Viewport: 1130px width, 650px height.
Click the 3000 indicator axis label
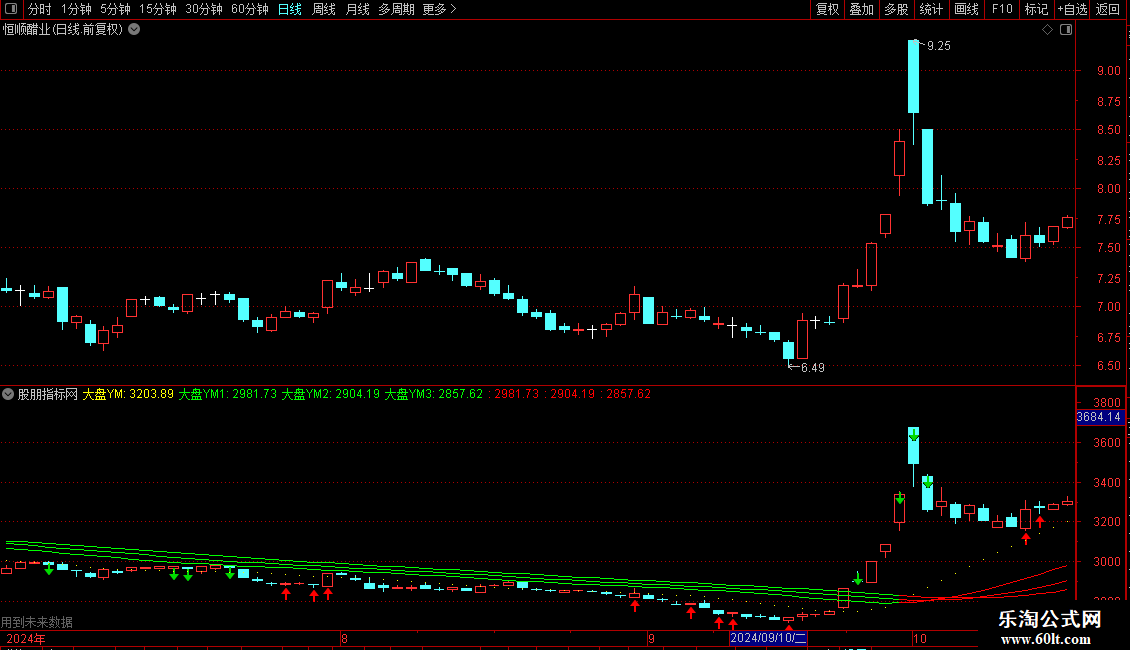tap(1107, 561)
